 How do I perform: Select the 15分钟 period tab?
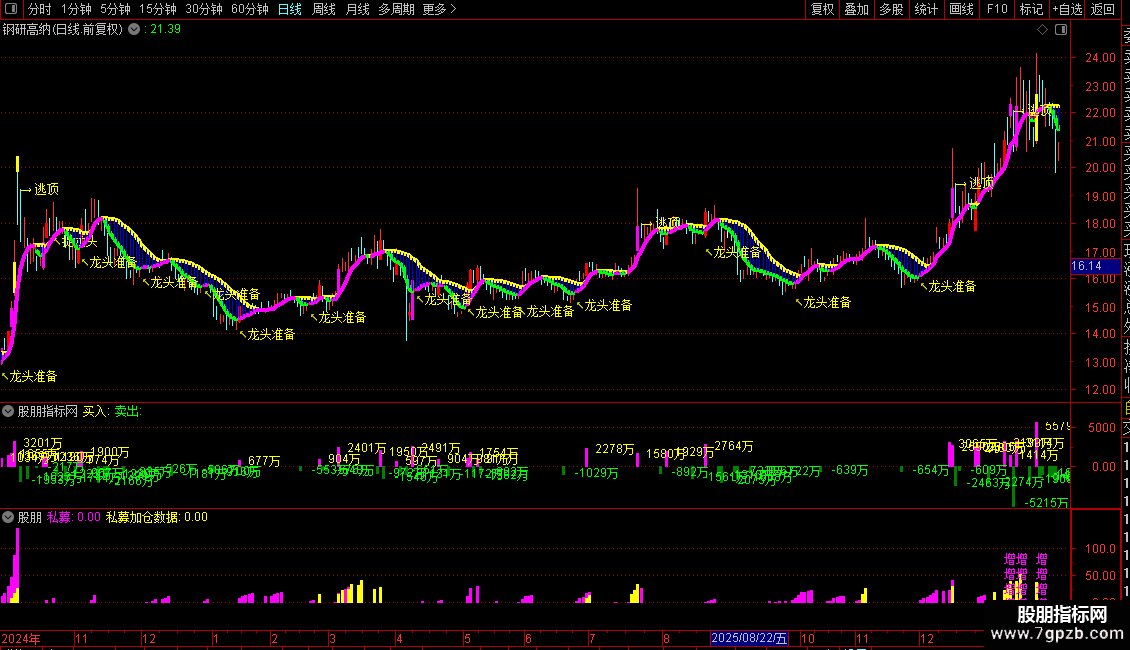[x=158, y=9]
